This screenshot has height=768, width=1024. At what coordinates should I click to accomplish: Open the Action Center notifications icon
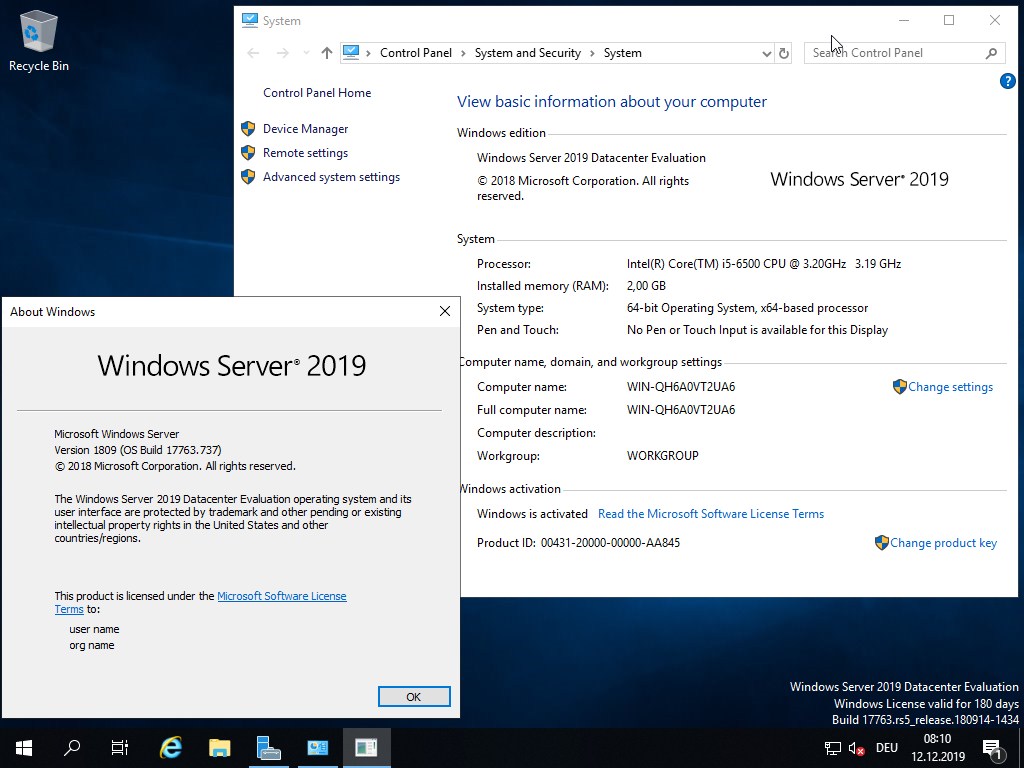click(x=992, y=748)
